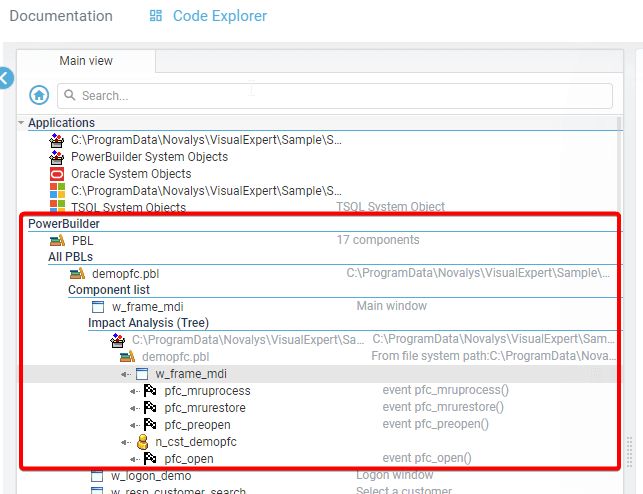Collapse the Applications section arrow
The width and height of the screenshot is (643, 494).
(x=21, y=123)
